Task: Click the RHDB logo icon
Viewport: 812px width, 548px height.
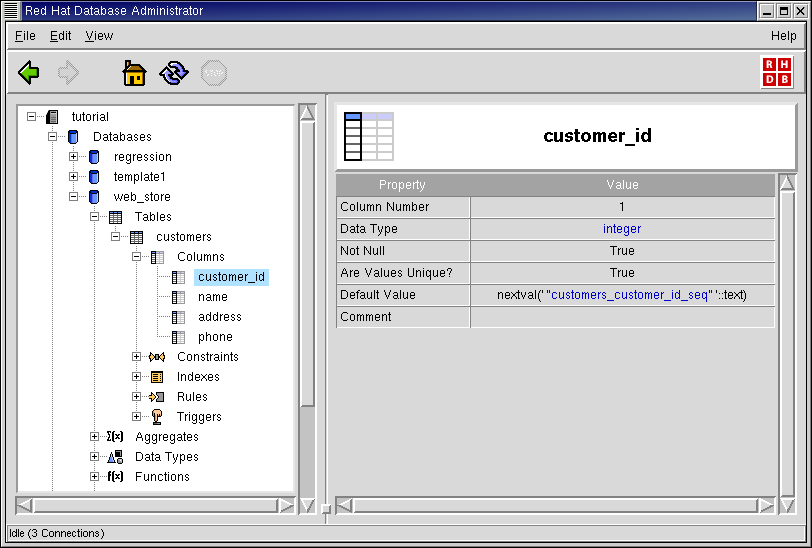Action: pos(777,73)
